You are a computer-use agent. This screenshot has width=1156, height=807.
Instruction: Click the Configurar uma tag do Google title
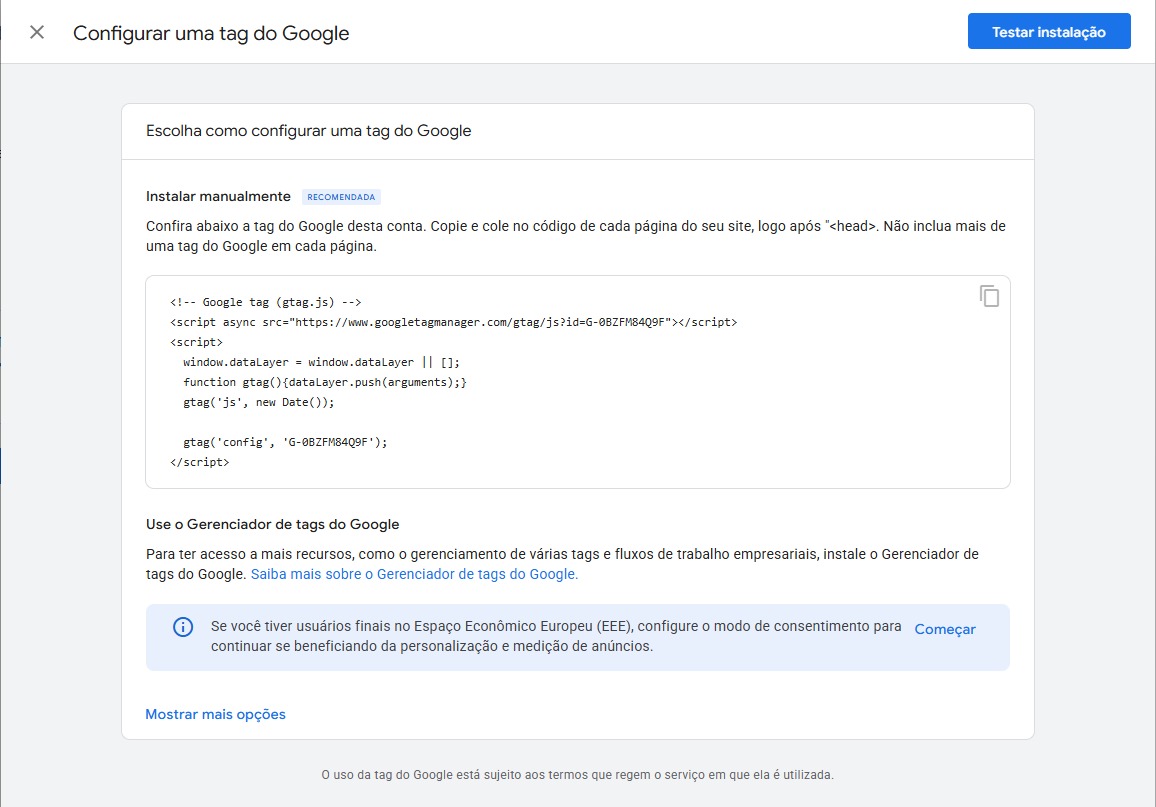click(211, 33)
